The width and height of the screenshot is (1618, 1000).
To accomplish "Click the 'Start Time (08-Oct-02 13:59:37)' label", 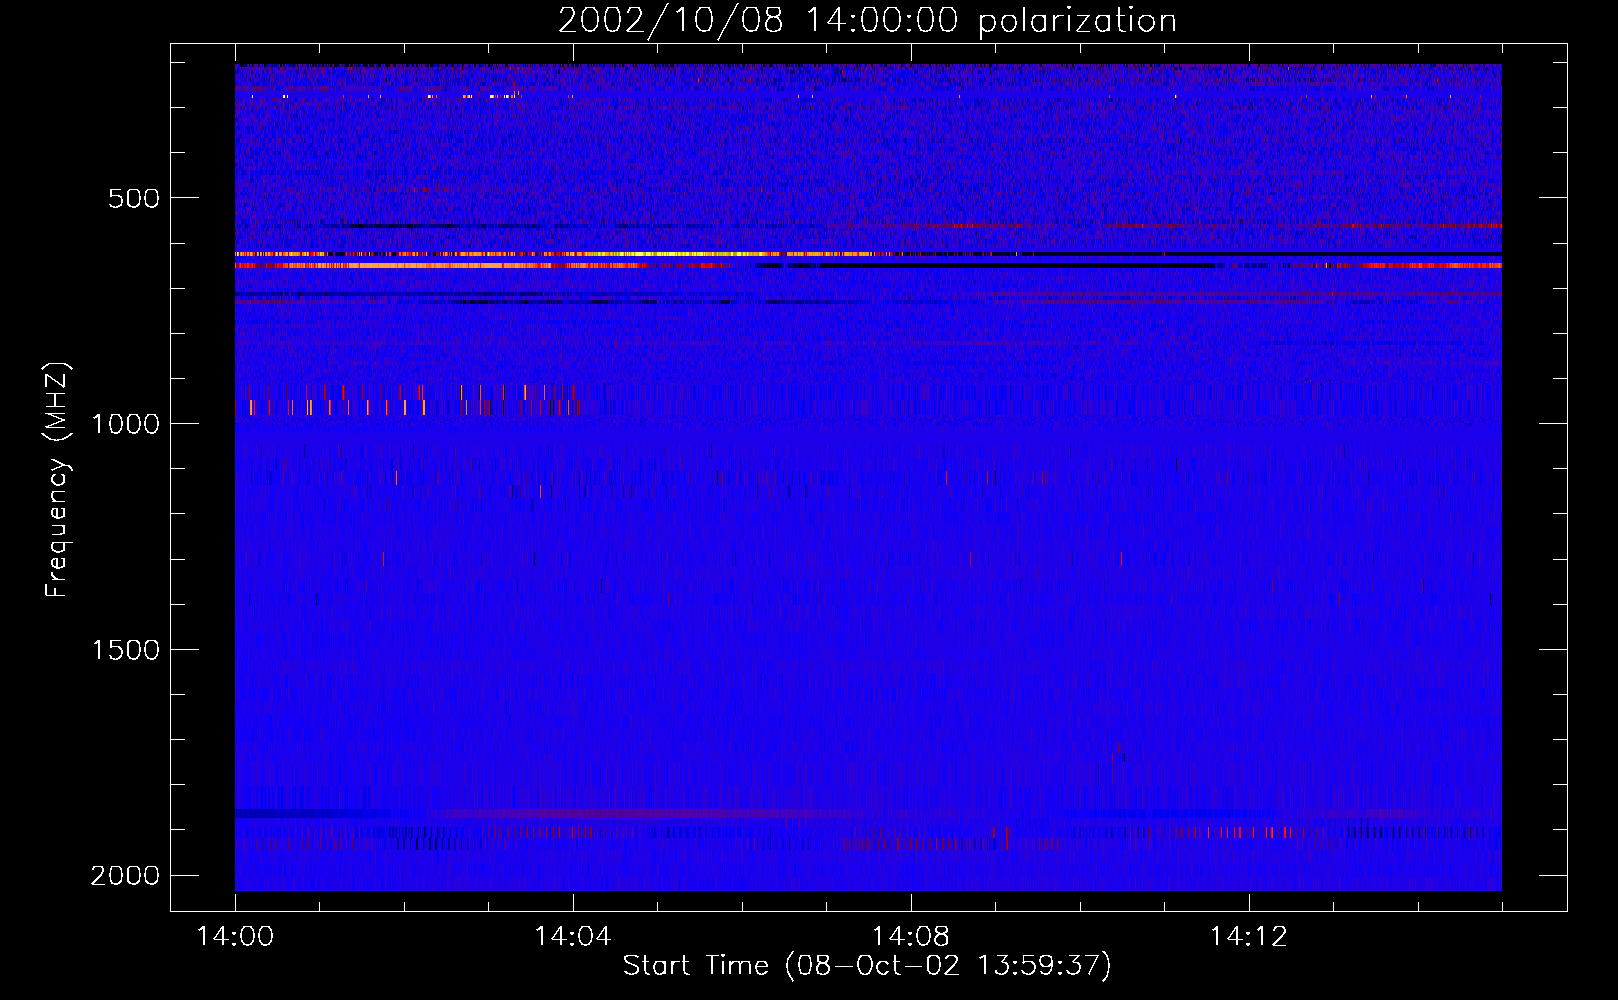I will pyautogui.click(x=867, y=966).
